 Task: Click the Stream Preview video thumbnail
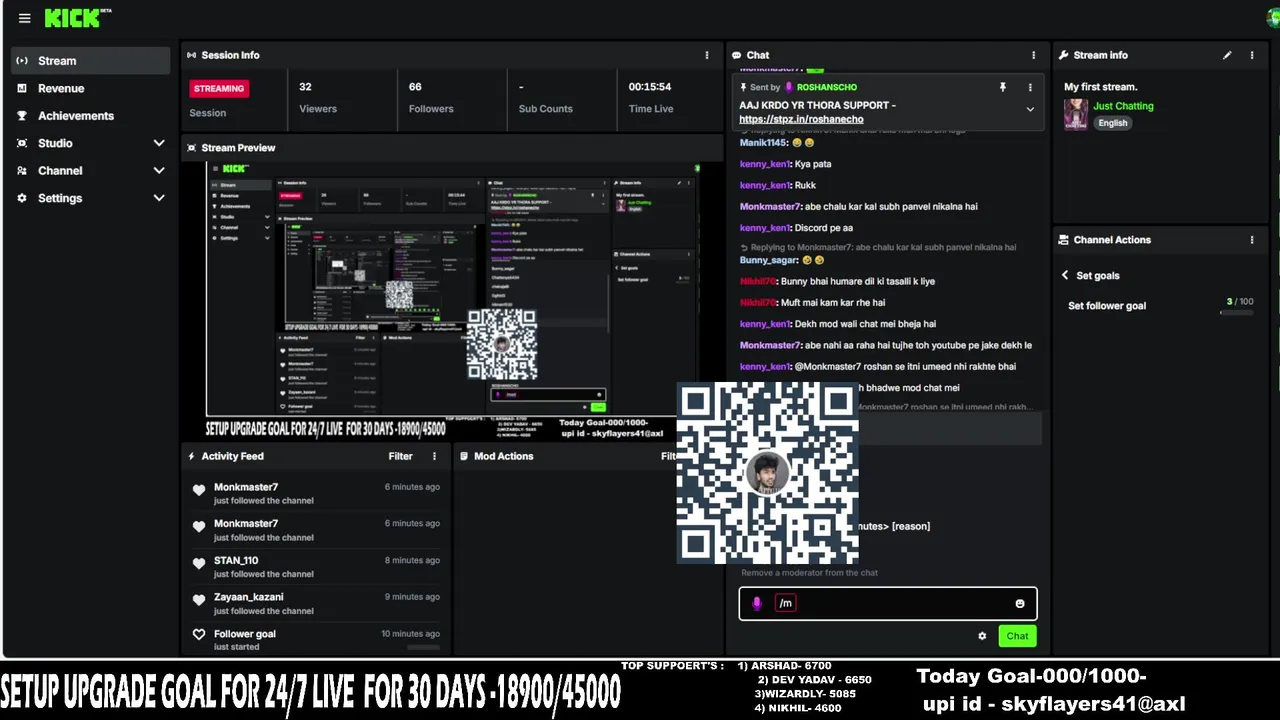click(x=452, y=300)
